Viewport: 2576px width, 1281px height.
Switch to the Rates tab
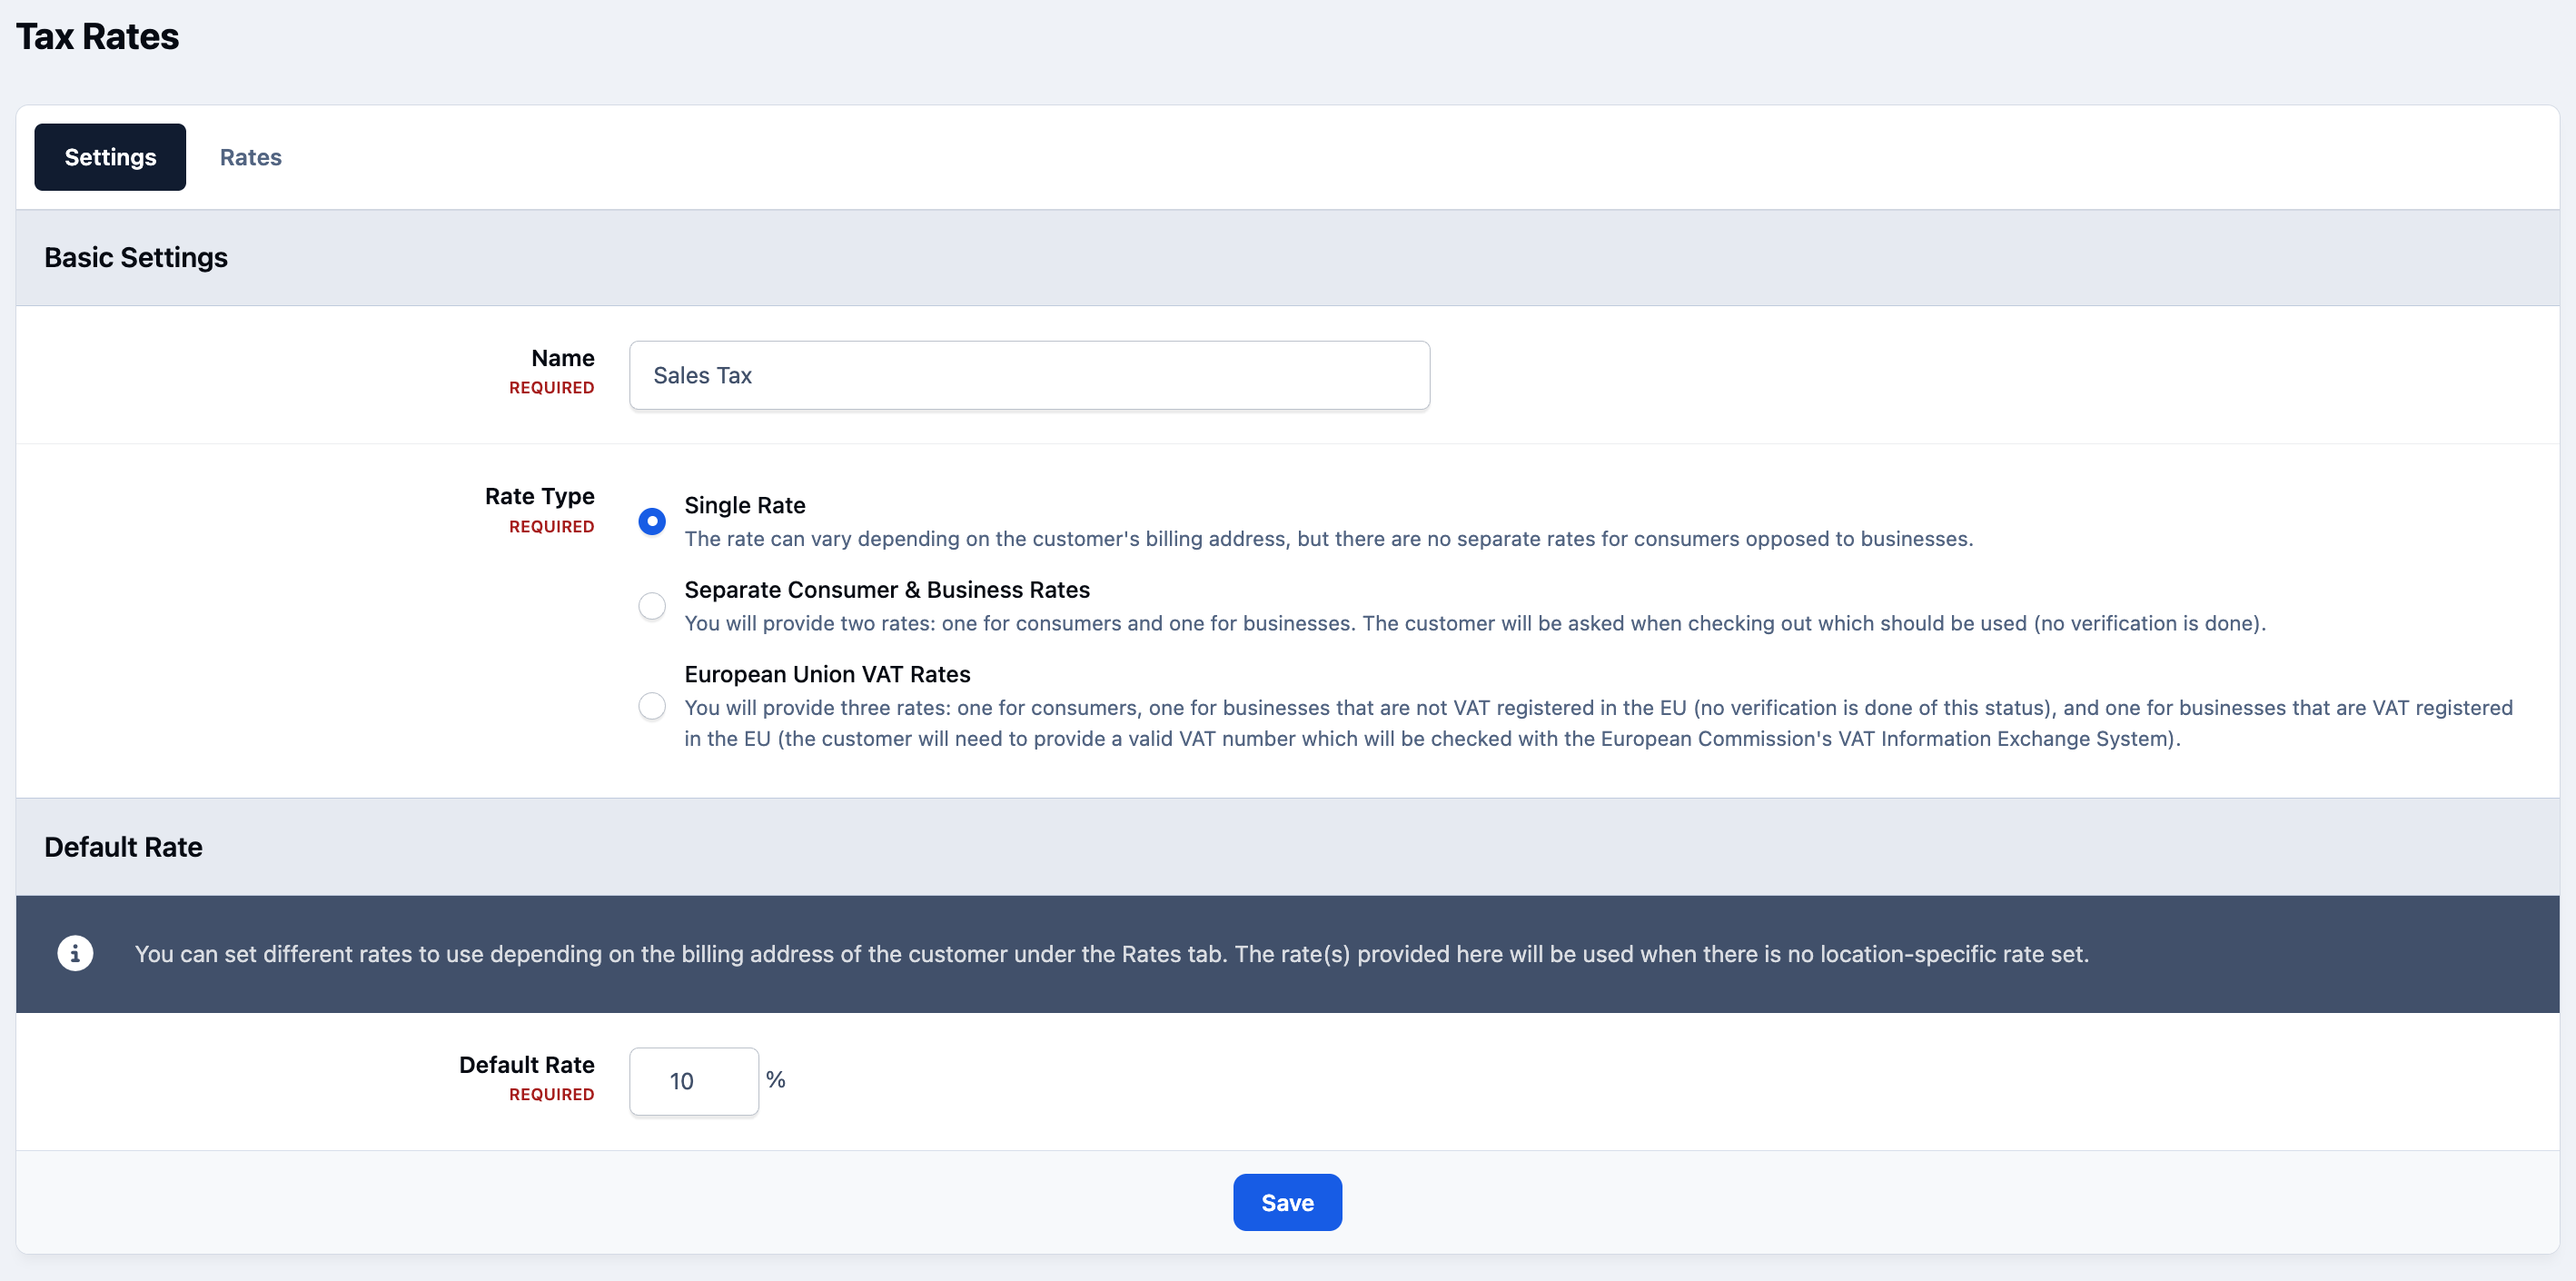point(250,157)
